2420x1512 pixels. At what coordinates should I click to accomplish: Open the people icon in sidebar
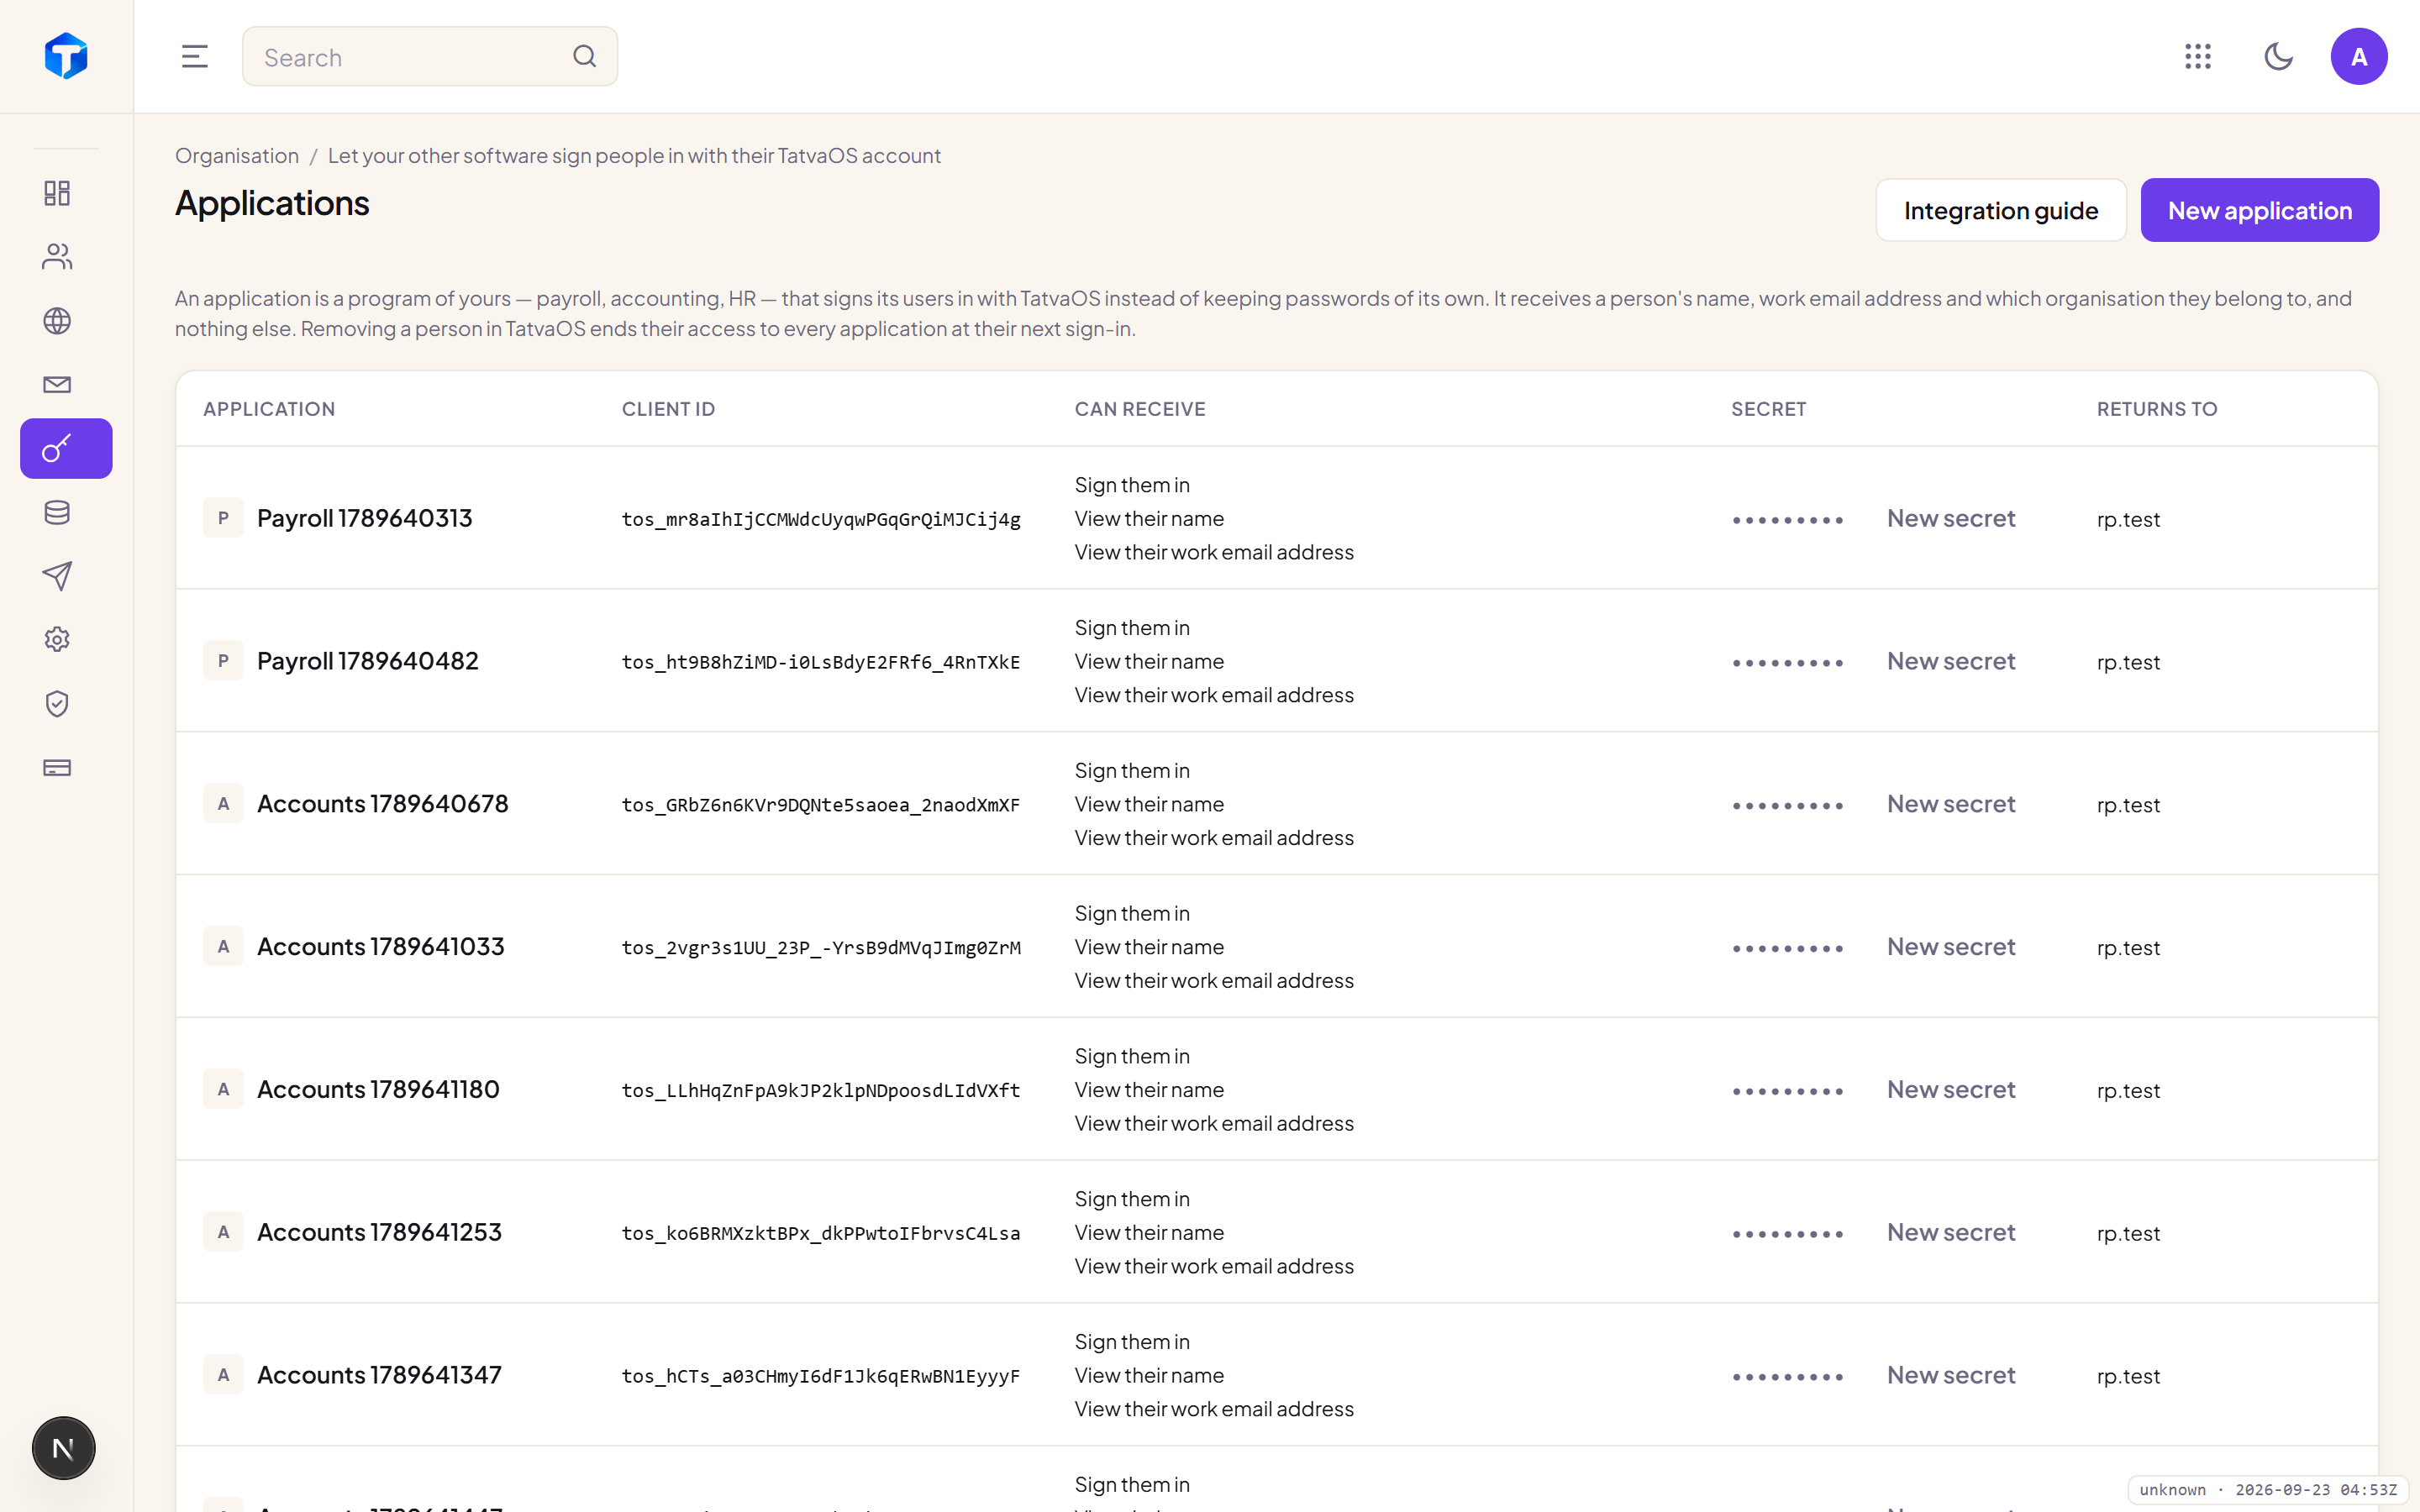(57, 257)
